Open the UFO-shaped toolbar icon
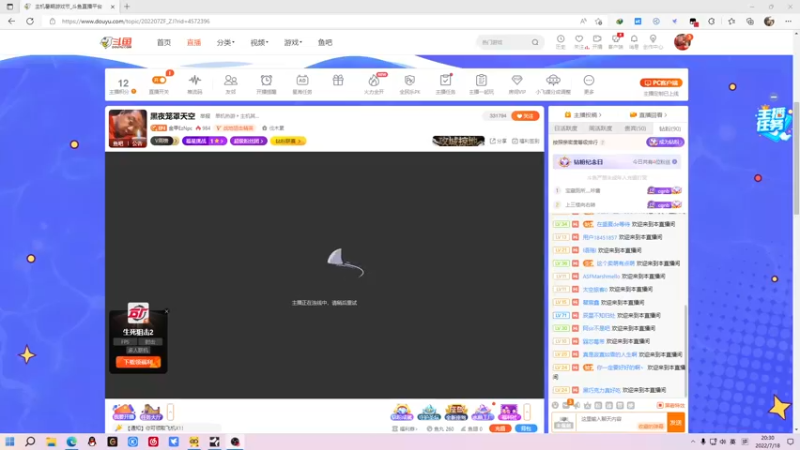The width and height of the screenshot is (800, 450). pyautogui.click(x=553, y=80)
